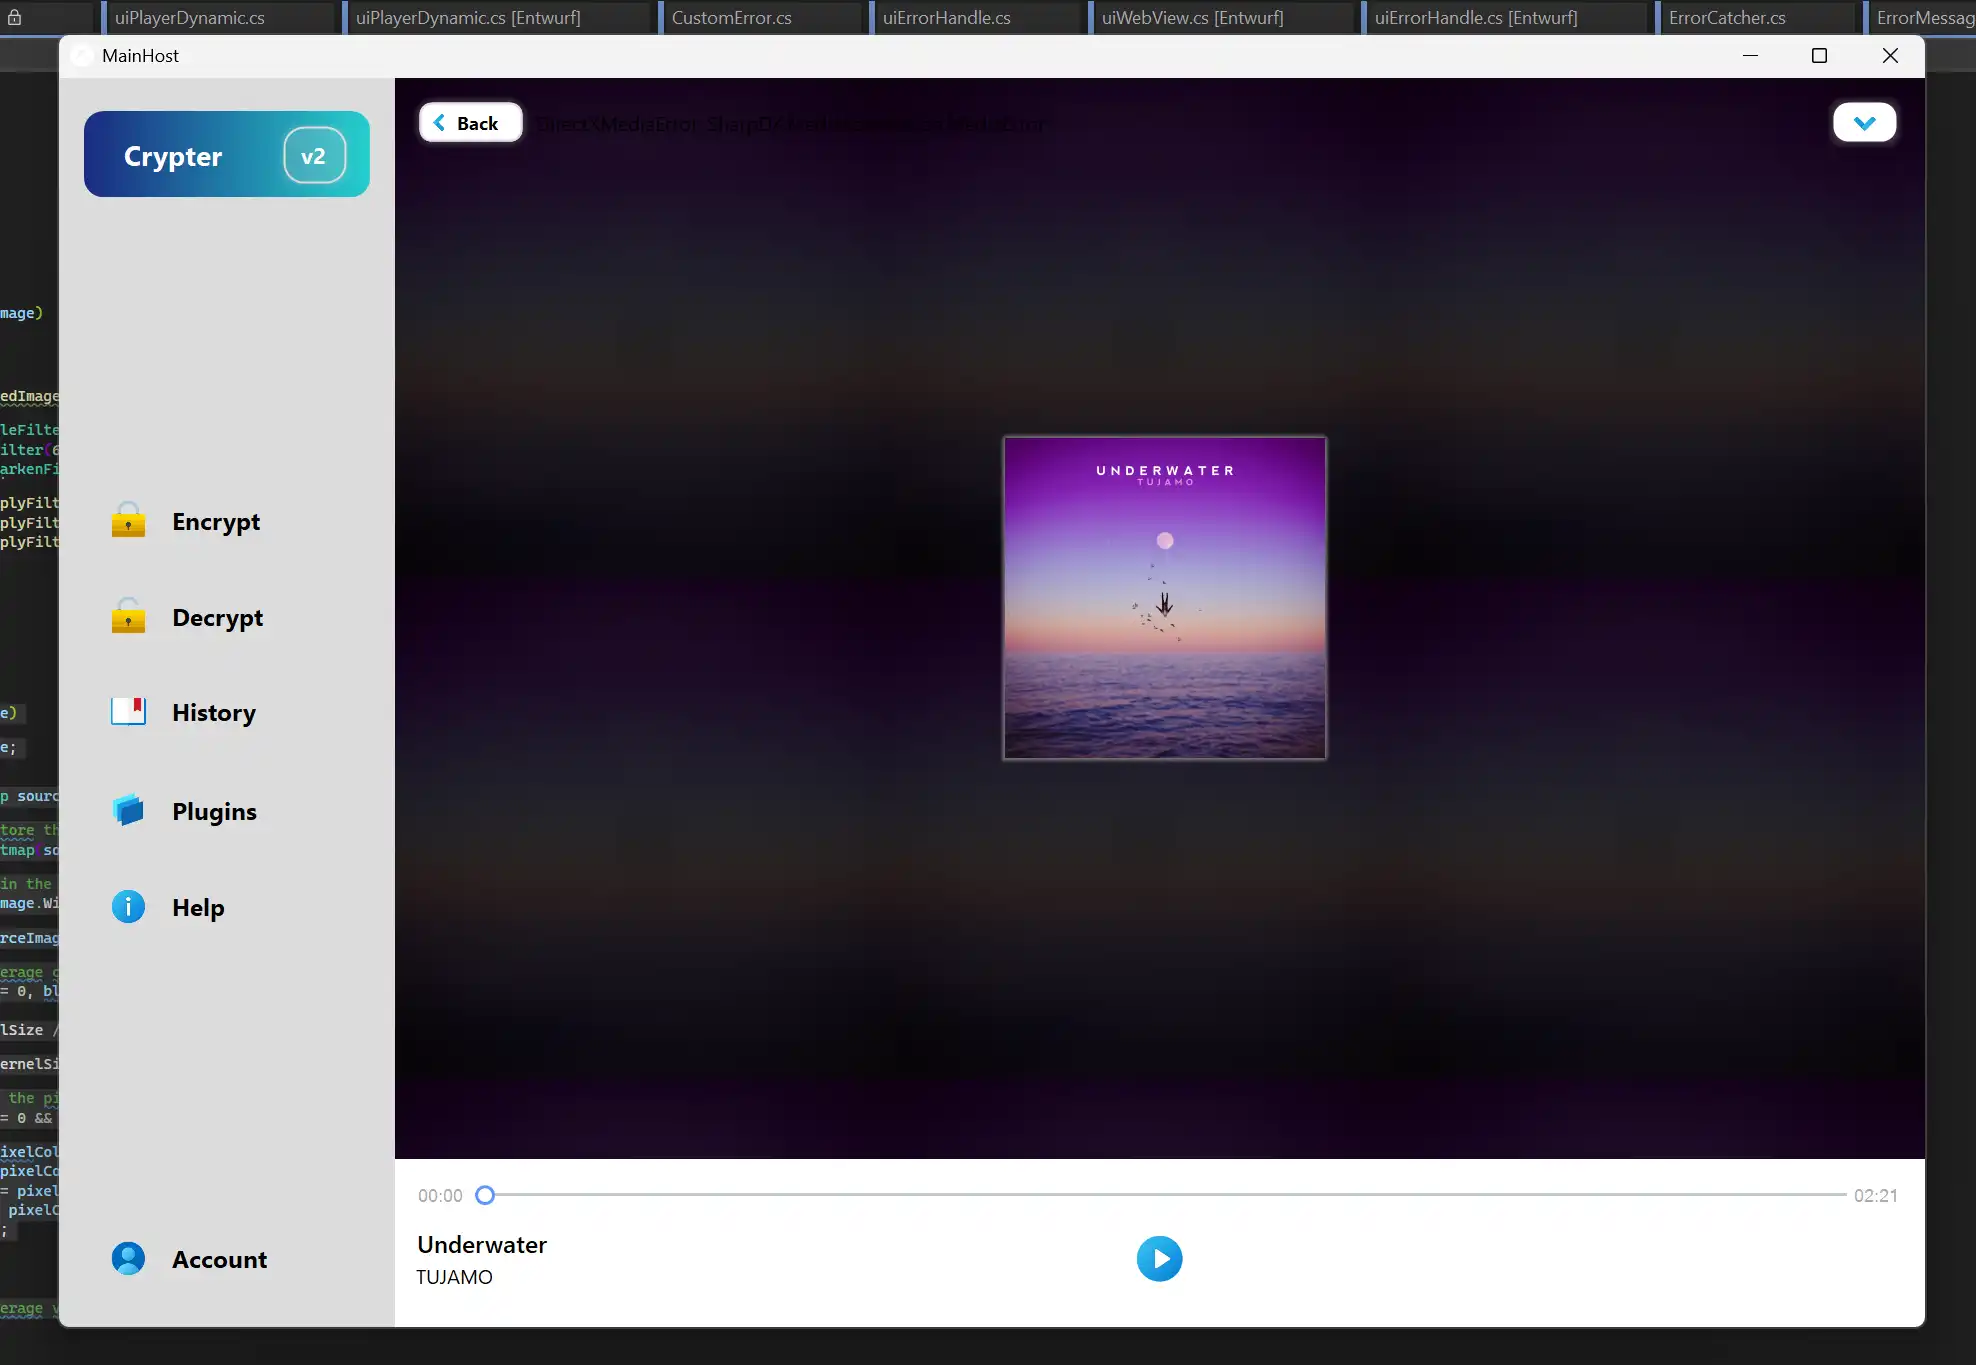
Task: Click the middle of the playback progress track
Action: (x=1165, y=1195)
